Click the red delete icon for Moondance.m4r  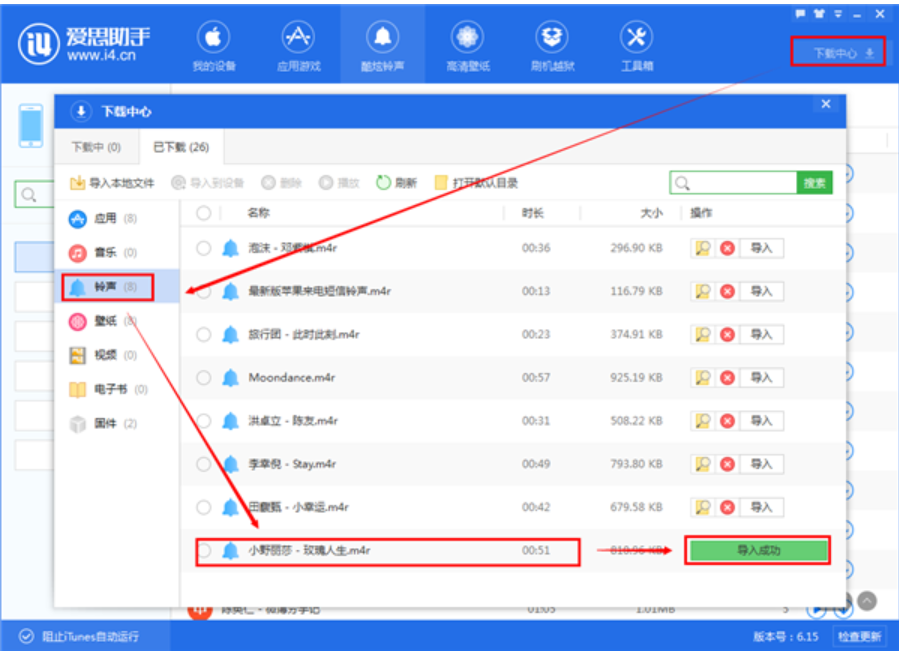[x=727, y=377]
